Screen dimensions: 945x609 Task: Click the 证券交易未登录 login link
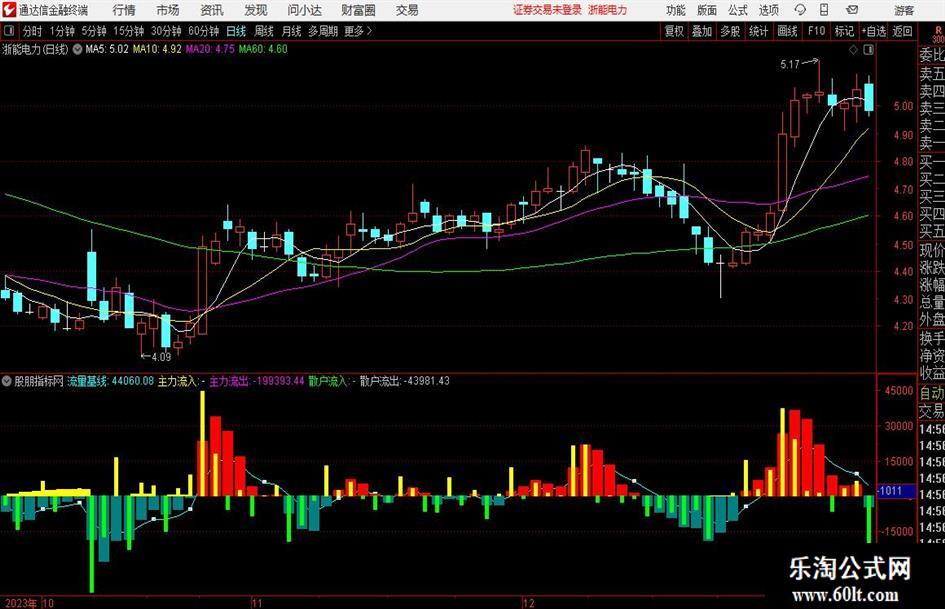[x=547, y=10]
